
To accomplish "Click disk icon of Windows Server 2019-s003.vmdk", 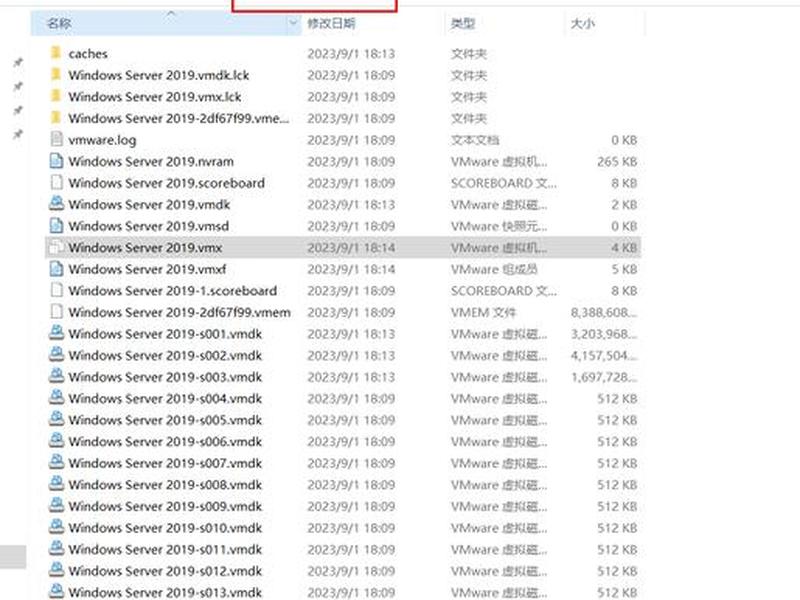I will tap(57, 376).
